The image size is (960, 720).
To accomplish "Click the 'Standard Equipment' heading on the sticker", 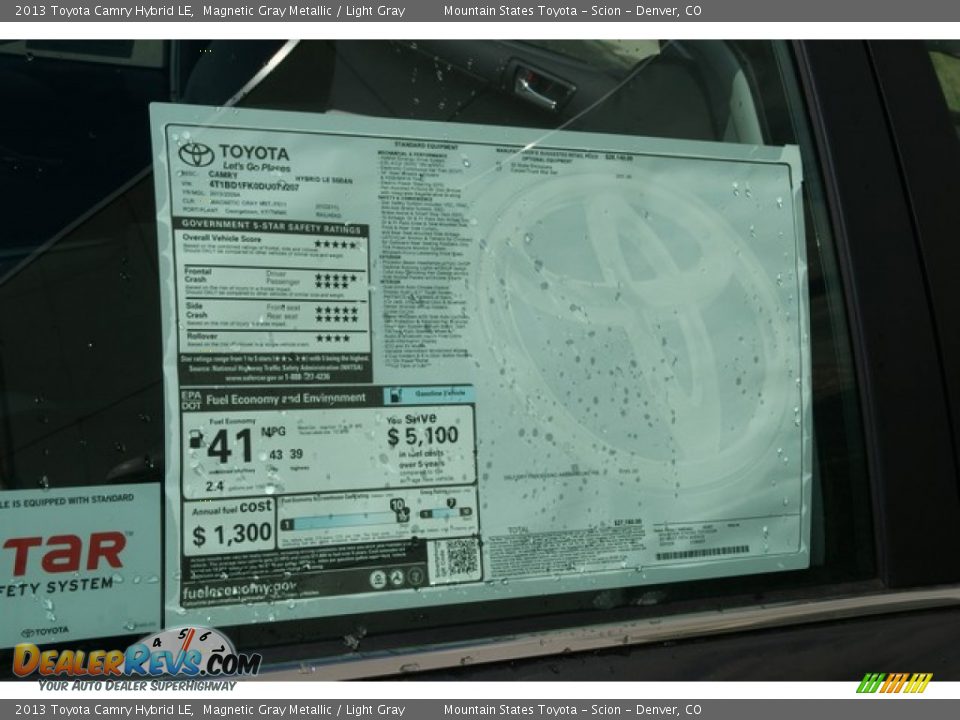I will [426, 146].
